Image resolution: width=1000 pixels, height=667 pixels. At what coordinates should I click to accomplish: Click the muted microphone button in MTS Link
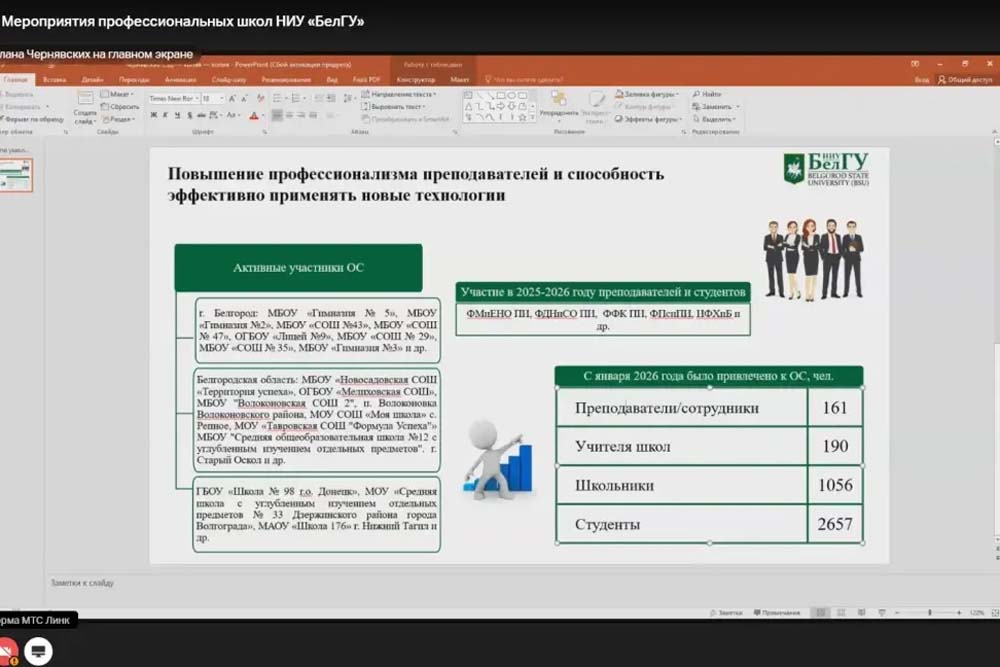7,649
